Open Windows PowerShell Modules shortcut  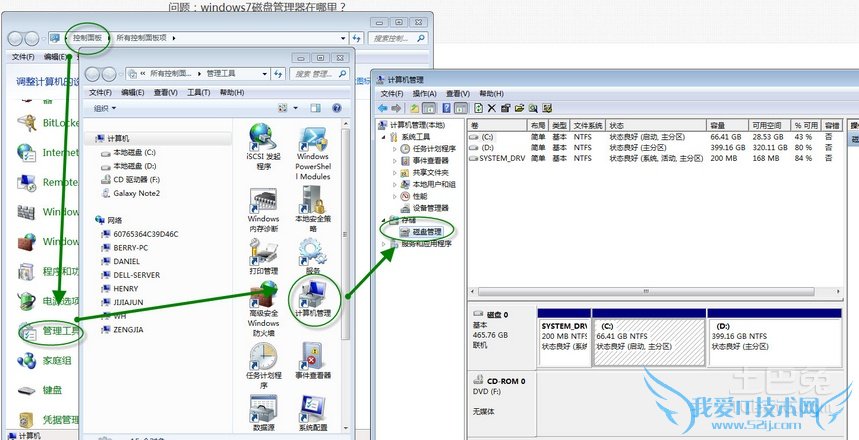313,153
